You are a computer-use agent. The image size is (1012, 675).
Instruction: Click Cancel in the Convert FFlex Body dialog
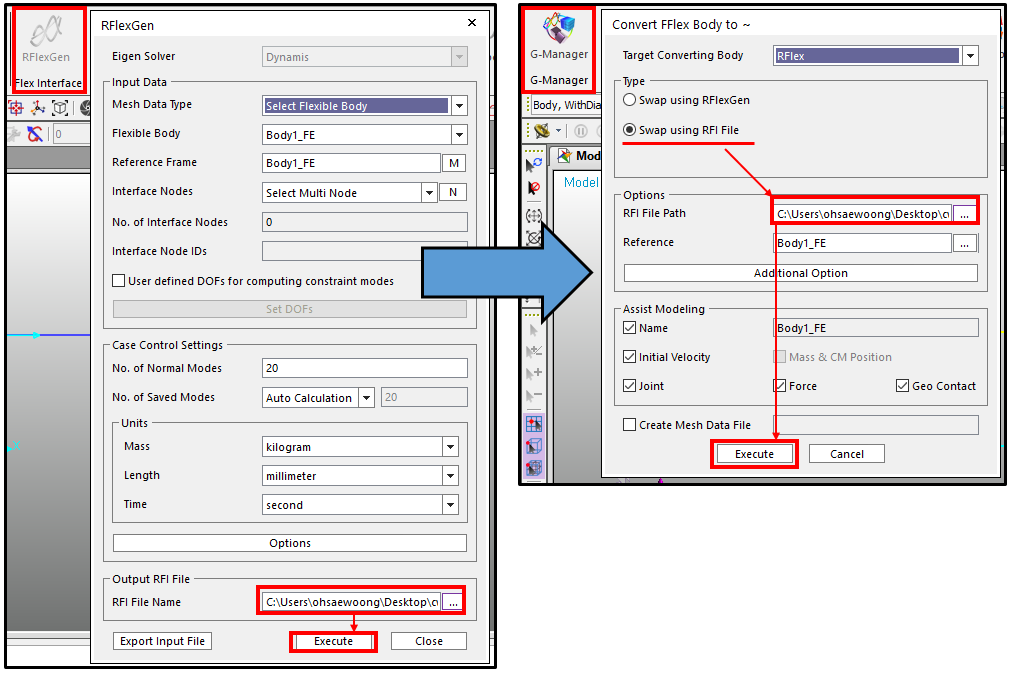(x=846, y=453)
